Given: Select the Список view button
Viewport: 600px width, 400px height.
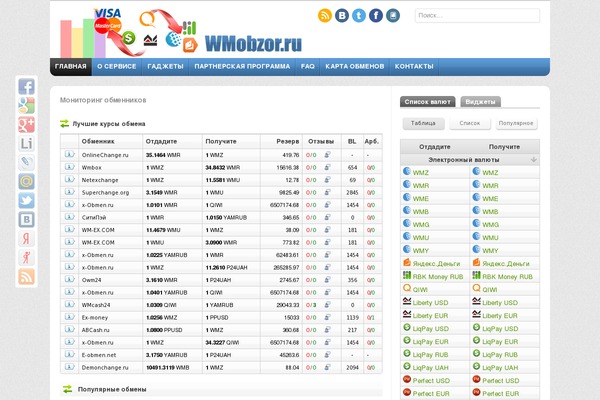Looking at the screenshot, I should click(x=470, y=123).
